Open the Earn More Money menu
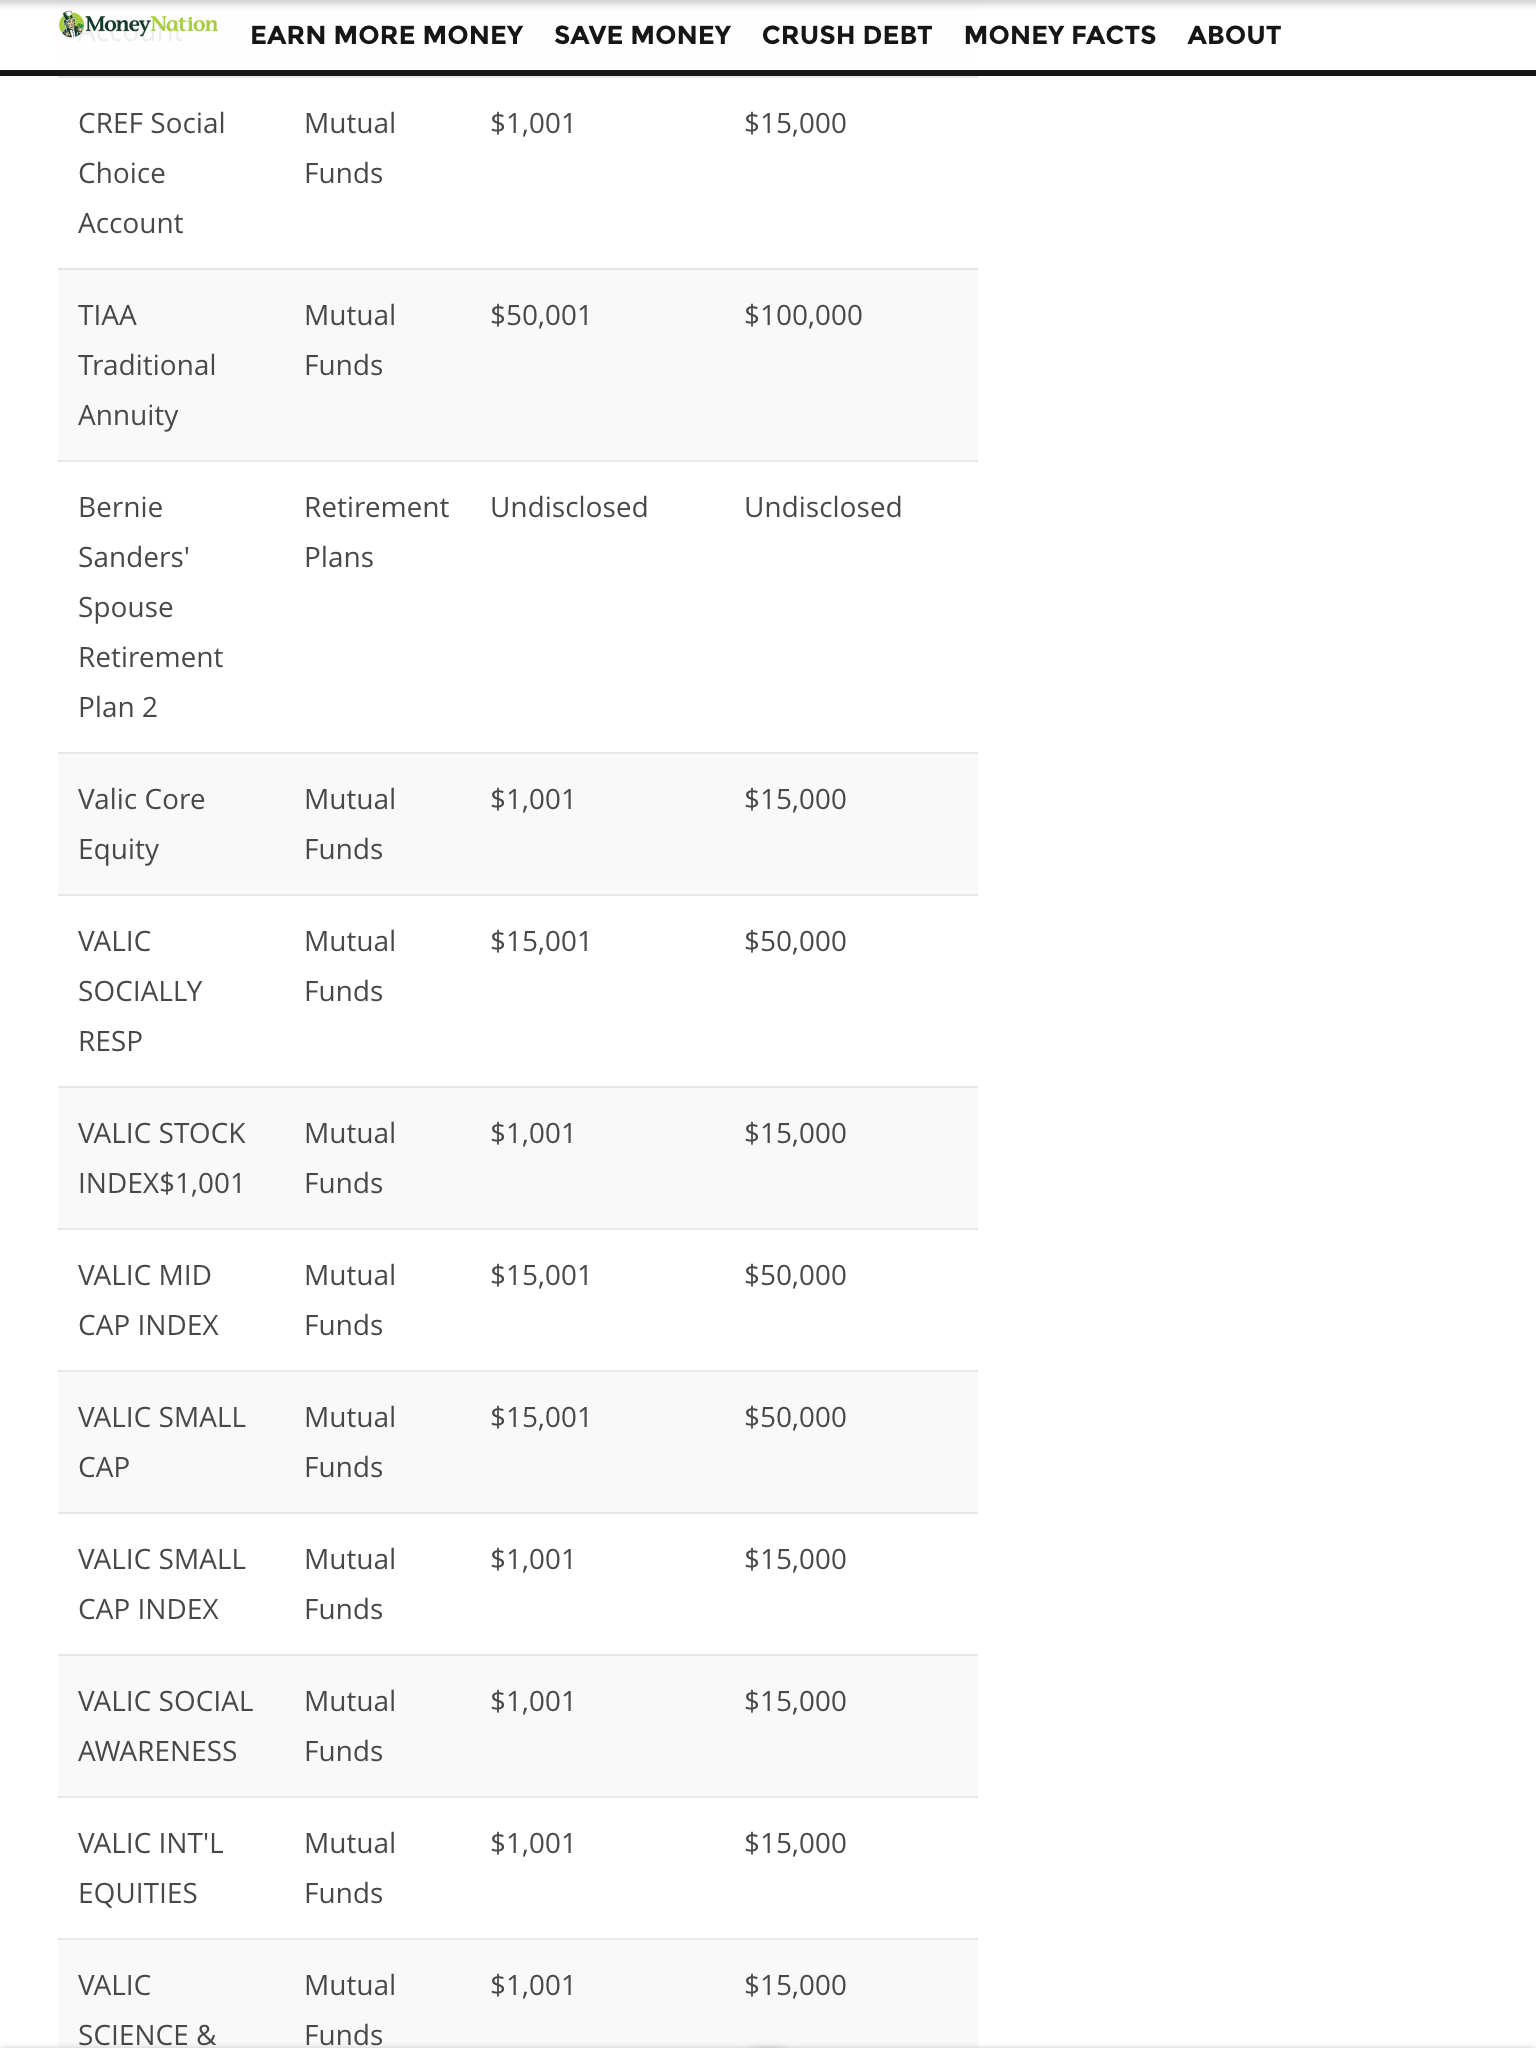 click(x=386, y=35)
